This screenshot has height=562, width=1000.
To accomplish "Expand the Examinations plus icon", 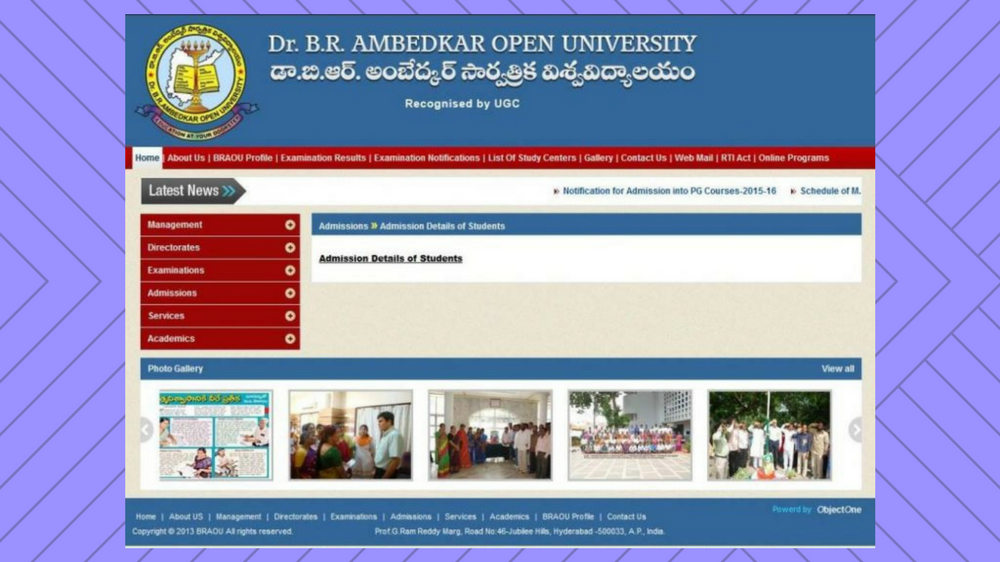I will 290,270.
